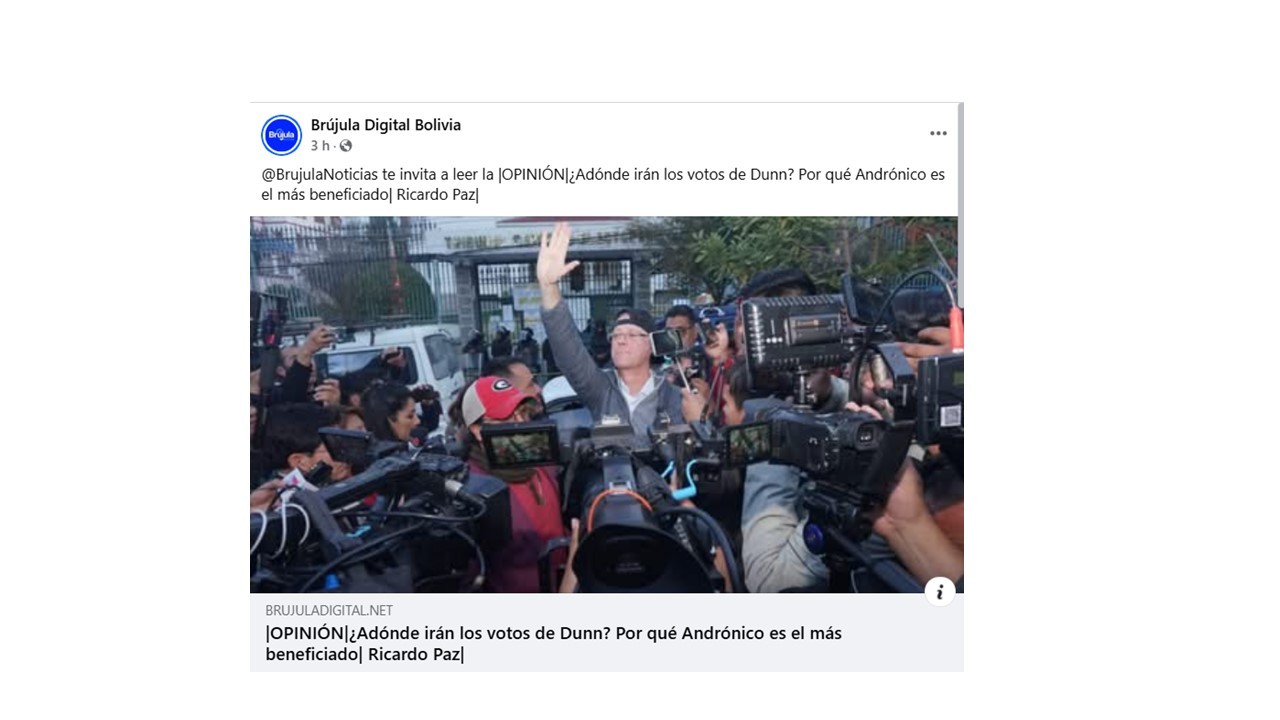The width and height of the screenshot is (1280, 720).
Task: Click the info icon on article image
Action: [x=939, y=591]
